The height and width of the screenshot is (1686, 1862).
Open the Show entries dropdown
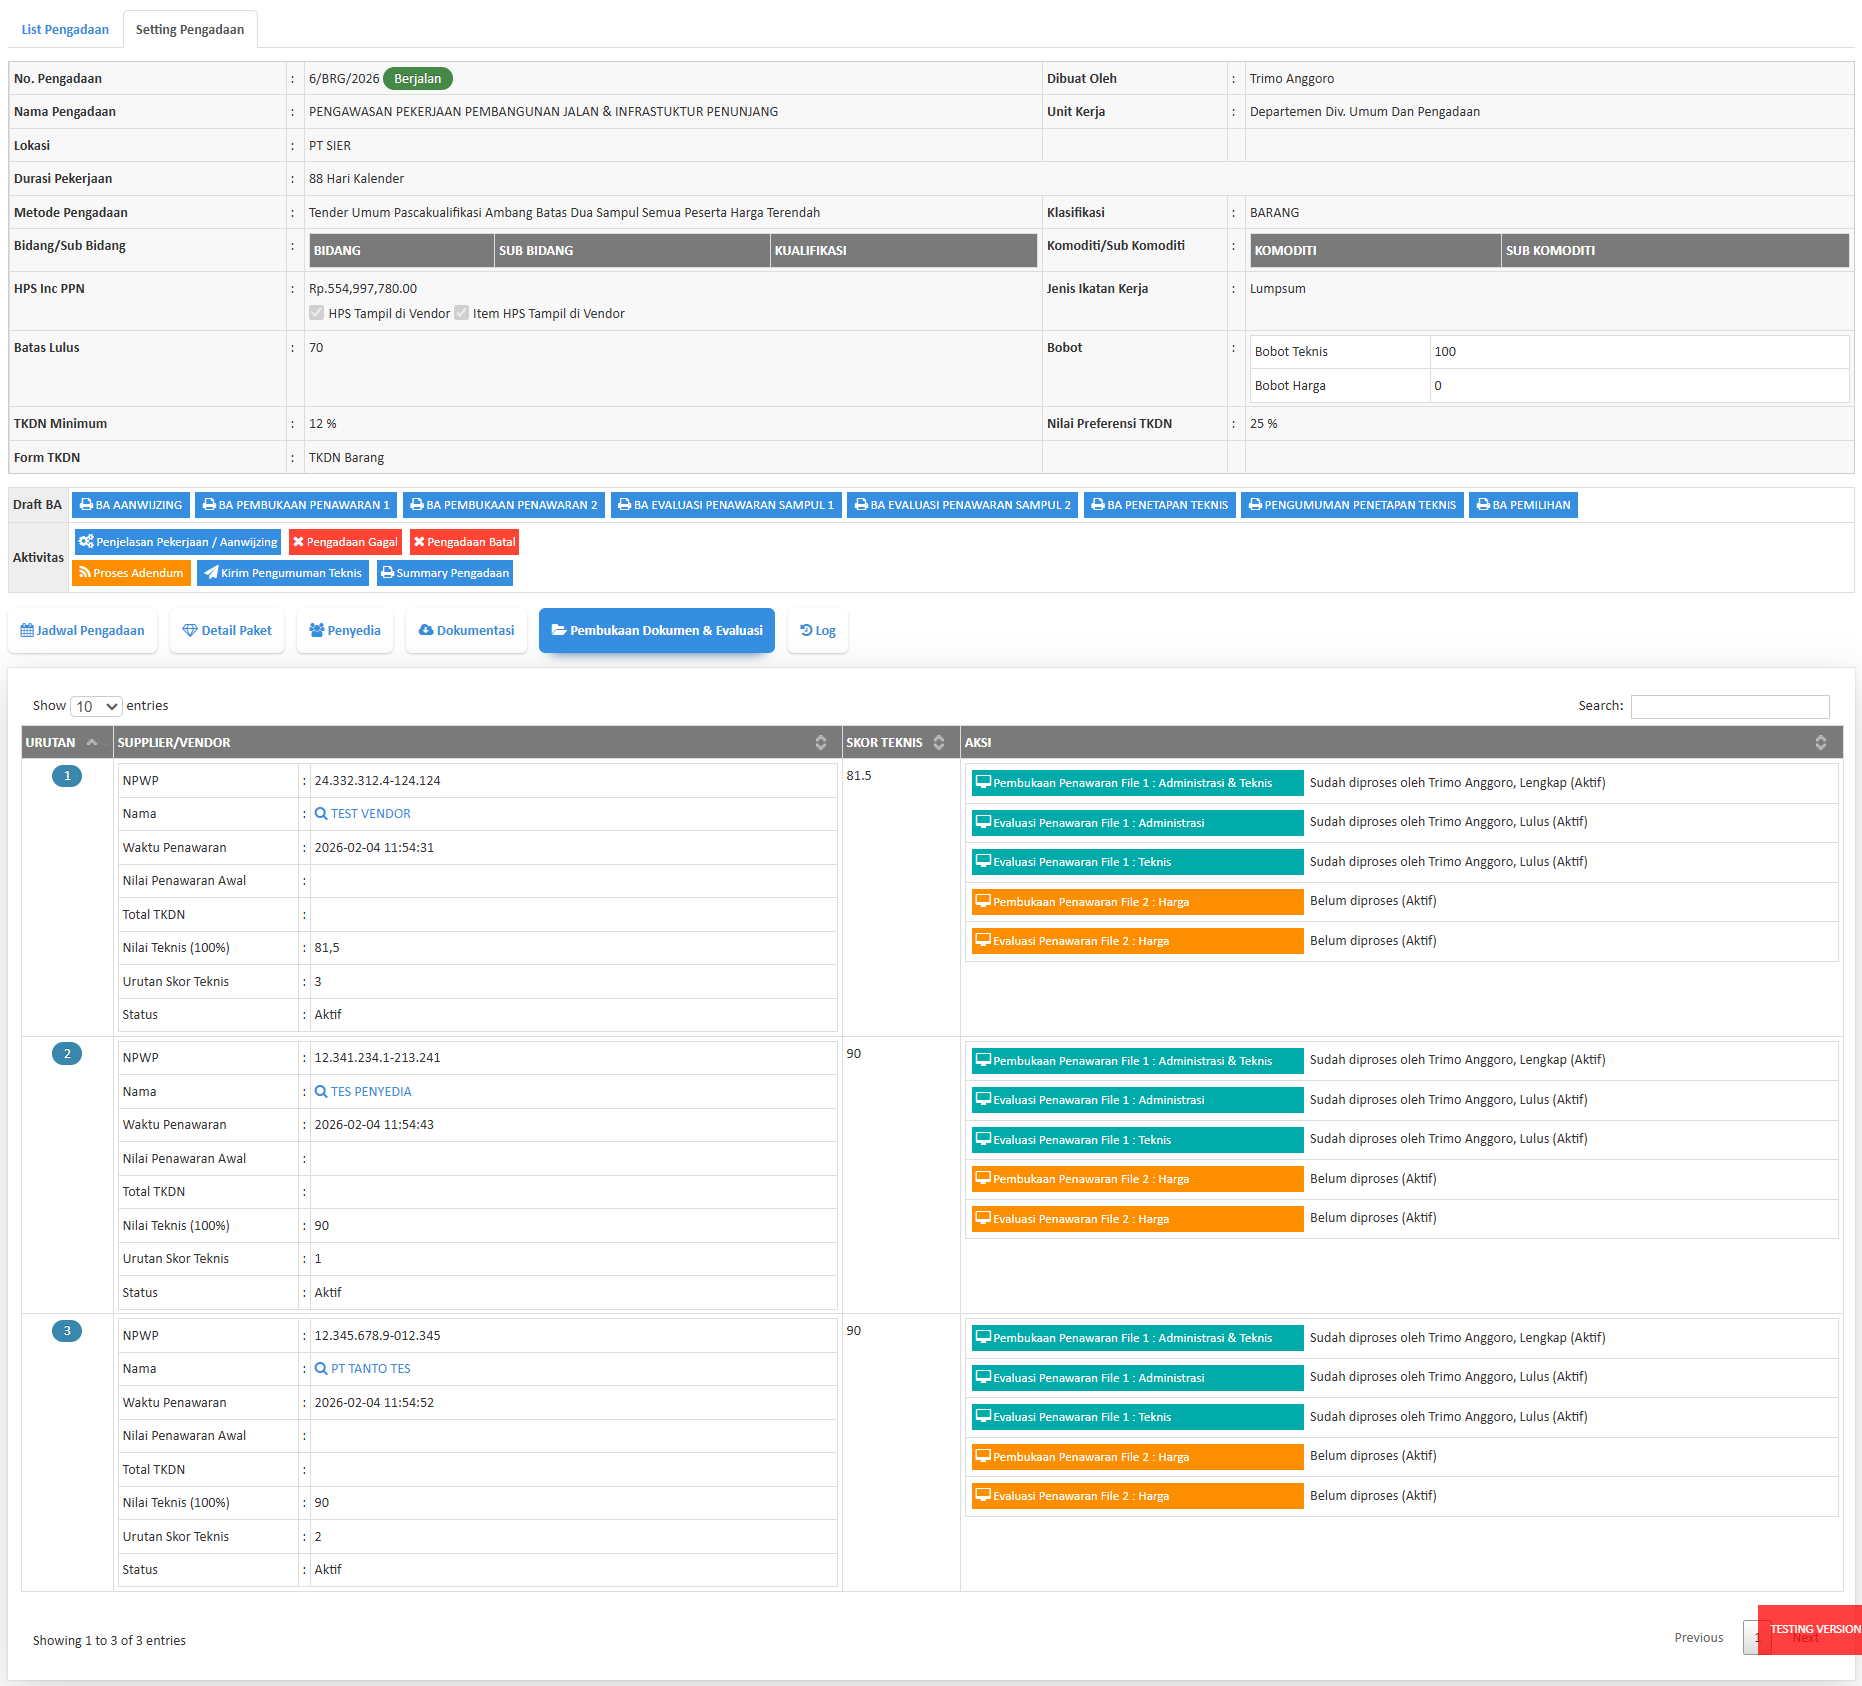(x=96, y=707)
